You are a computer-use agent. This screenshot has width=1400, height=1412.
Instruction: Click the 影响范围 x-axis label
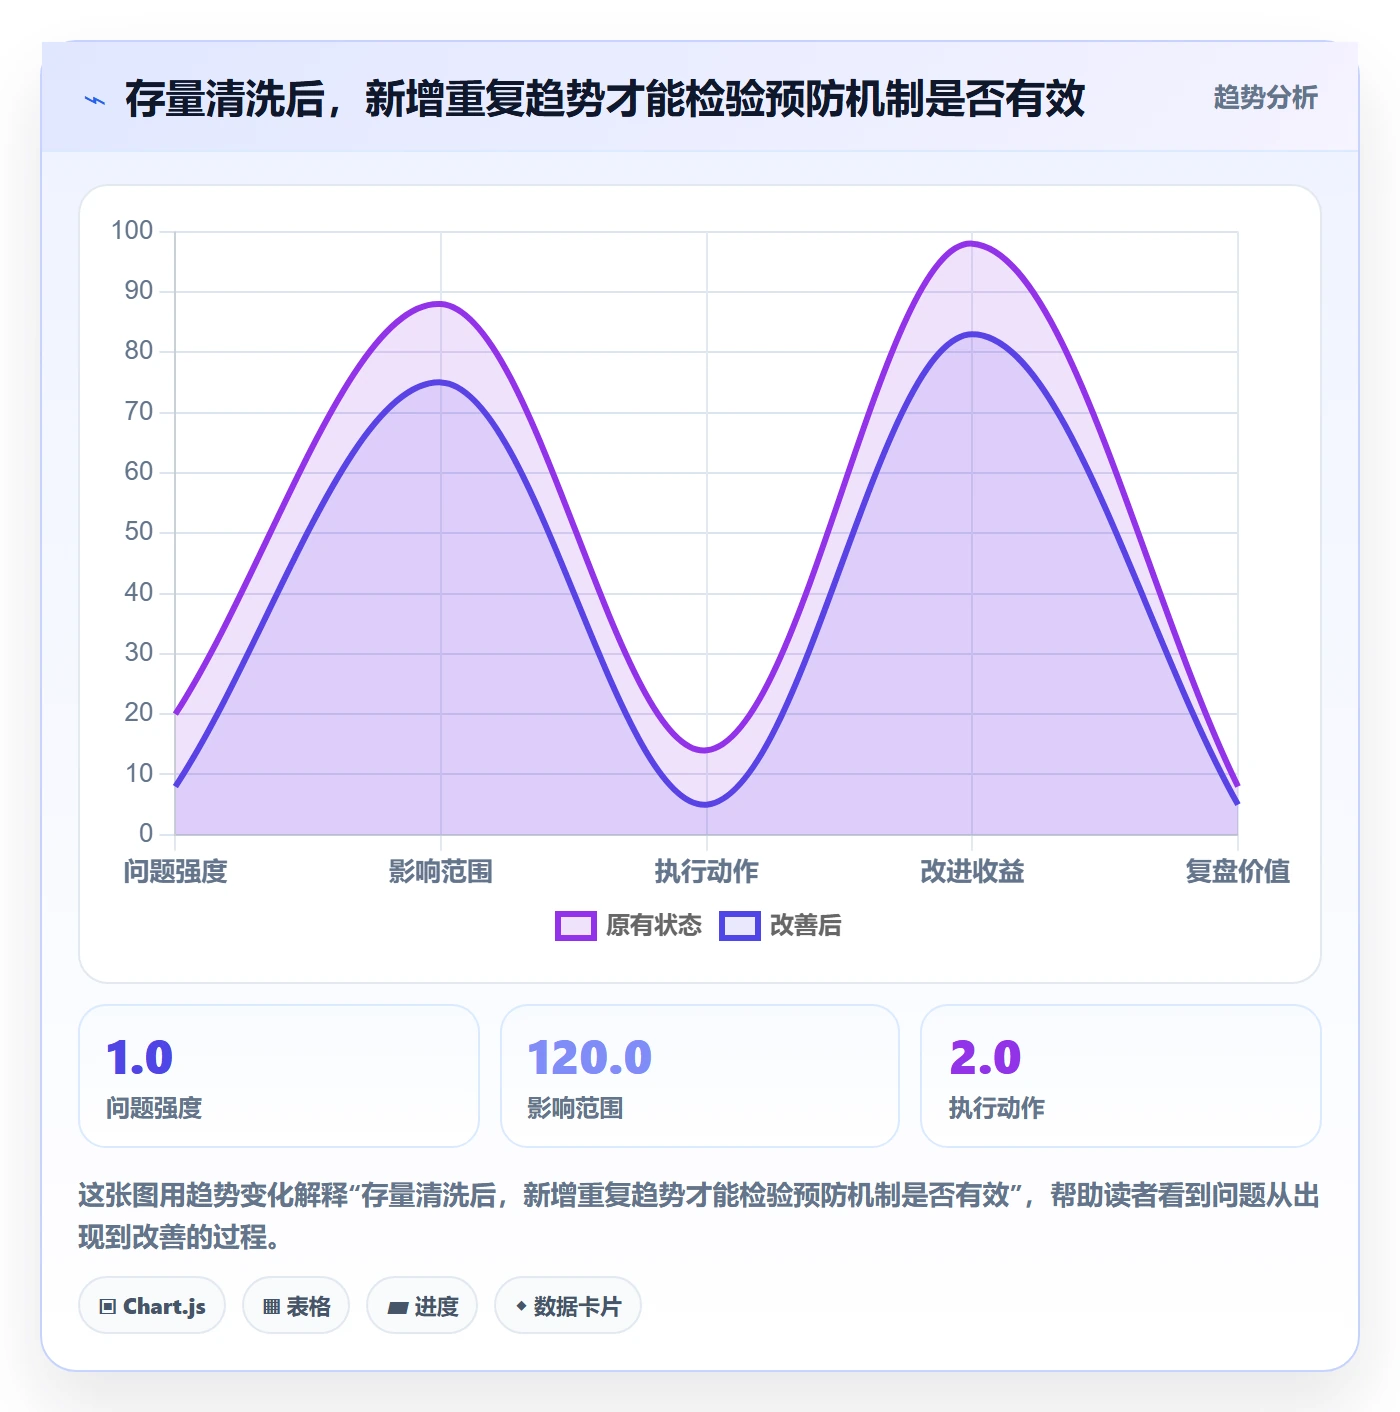point(441,872)
